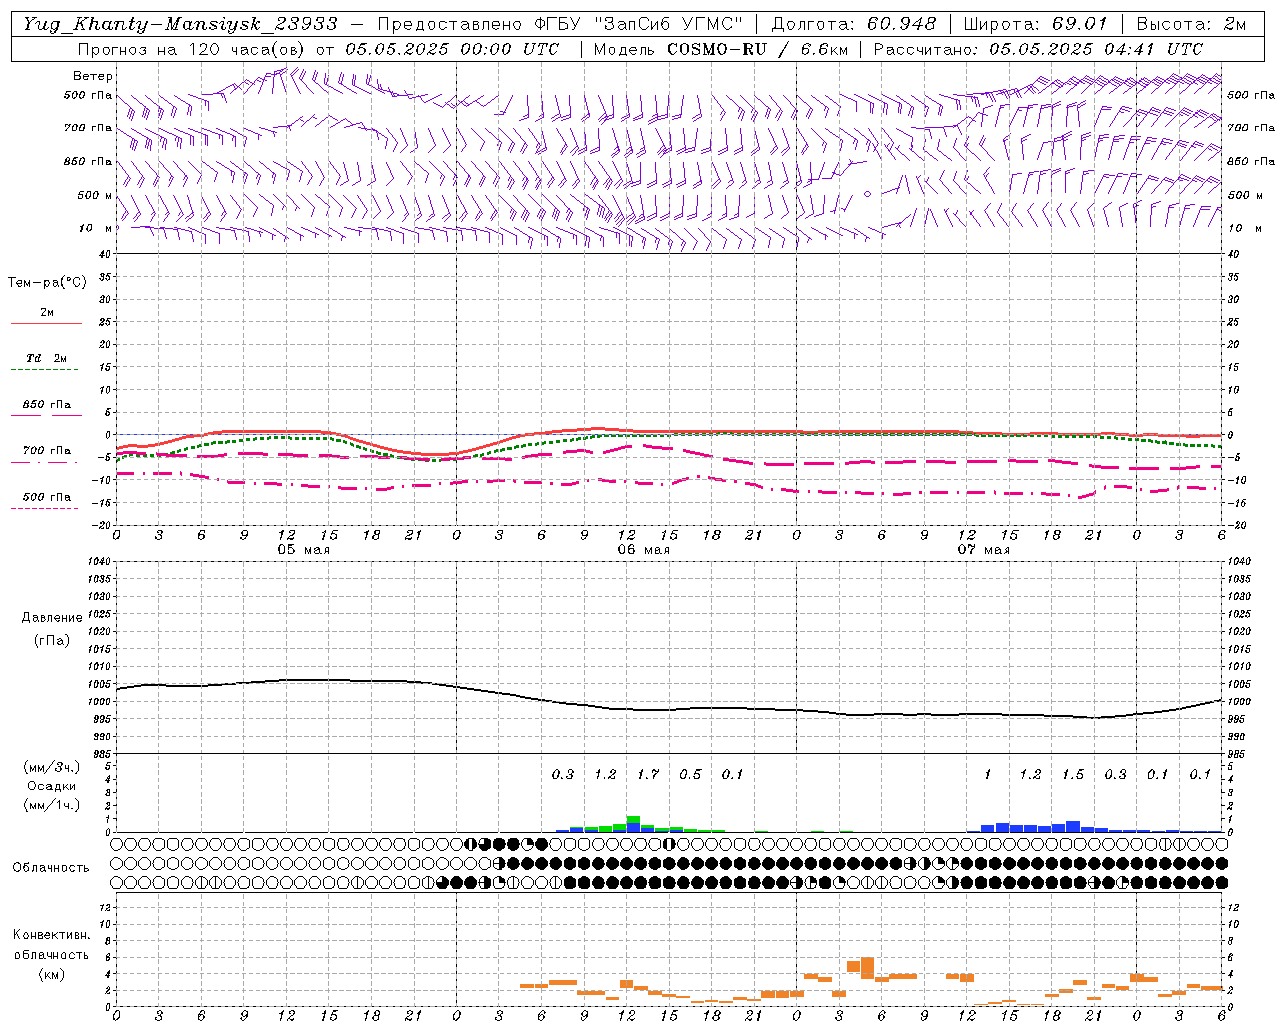Screen dimensions: 1280x1024
Task: Click the "(мм/1ч.)" precipitation unit label
Action: pos(51,806)
